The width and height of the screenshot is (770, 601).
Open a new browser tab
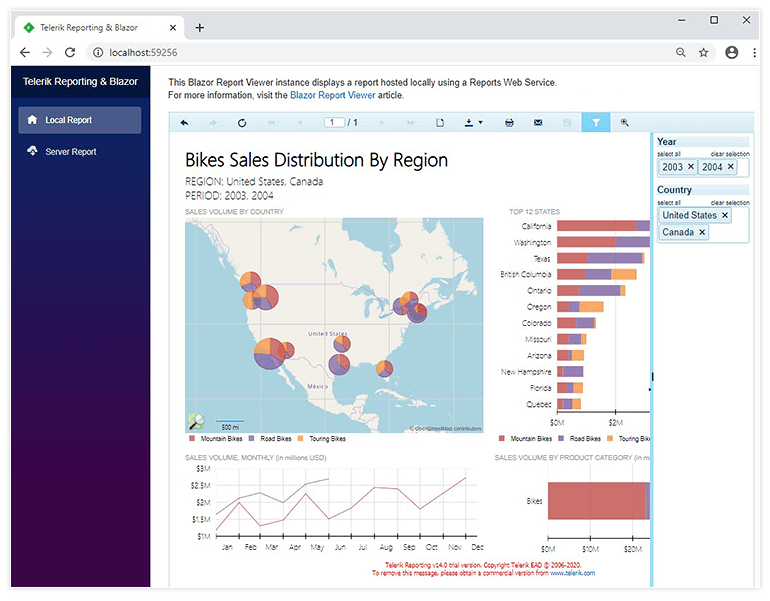199,27
